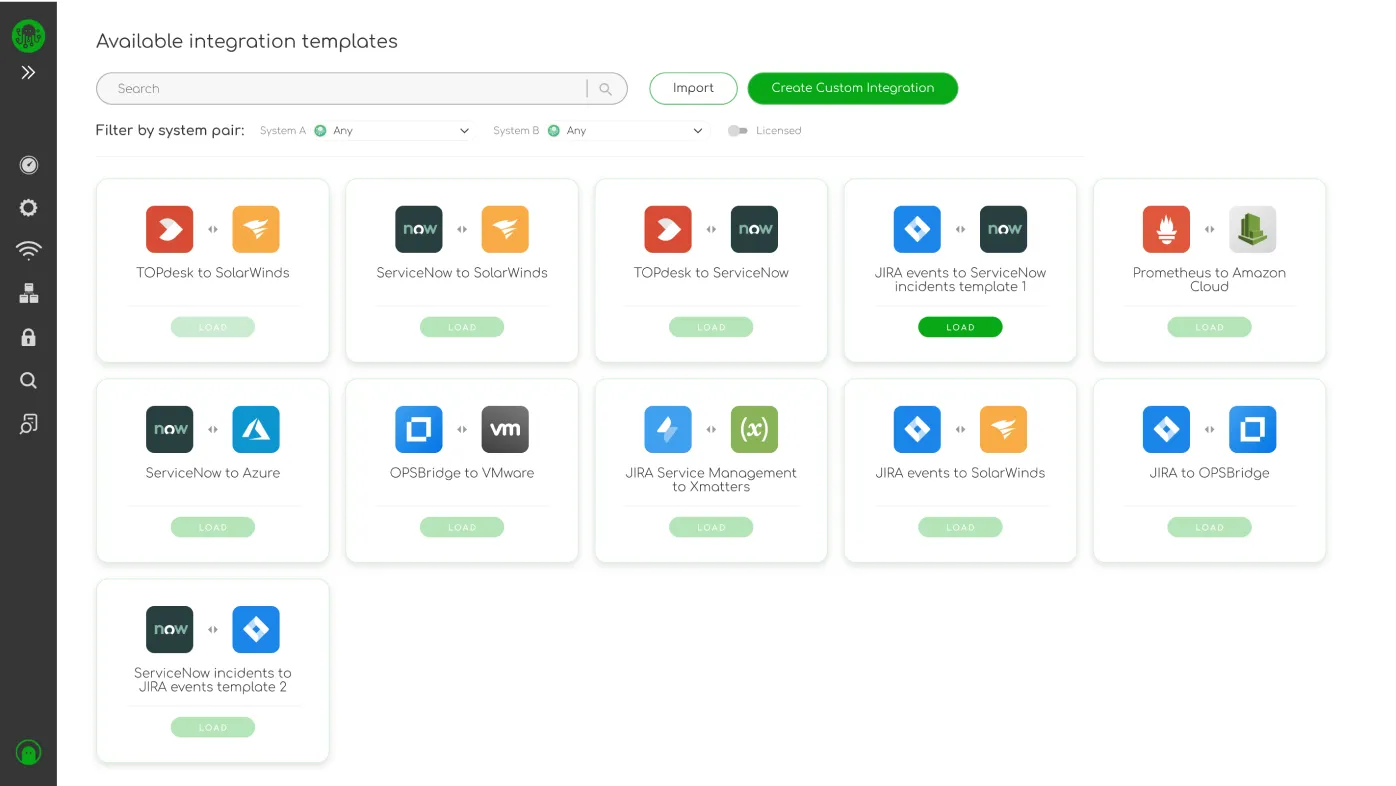Click the ServiceNow icon on JIRA events to ServiceNow card
The height and width of the screenshot is (786, 1396).
[1003, 229]
